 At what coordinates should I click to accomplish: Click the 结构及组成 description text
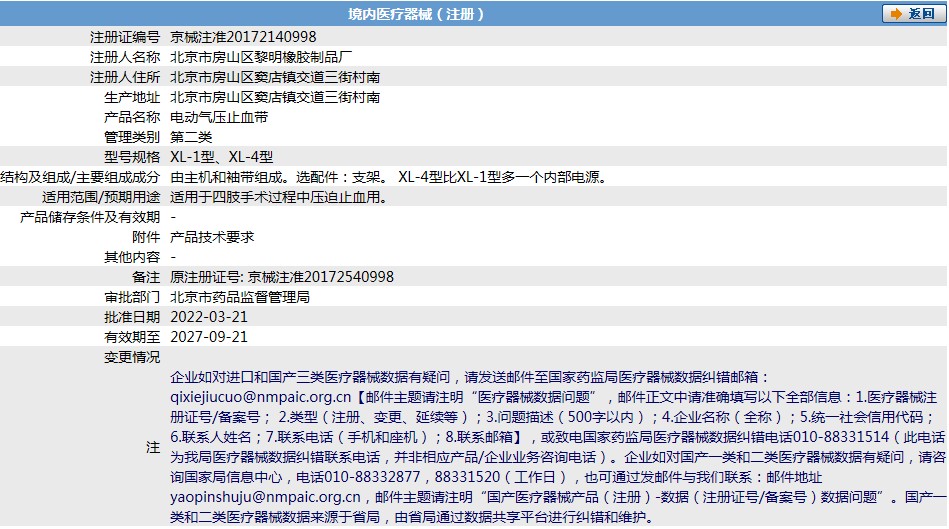pos(388,177)
